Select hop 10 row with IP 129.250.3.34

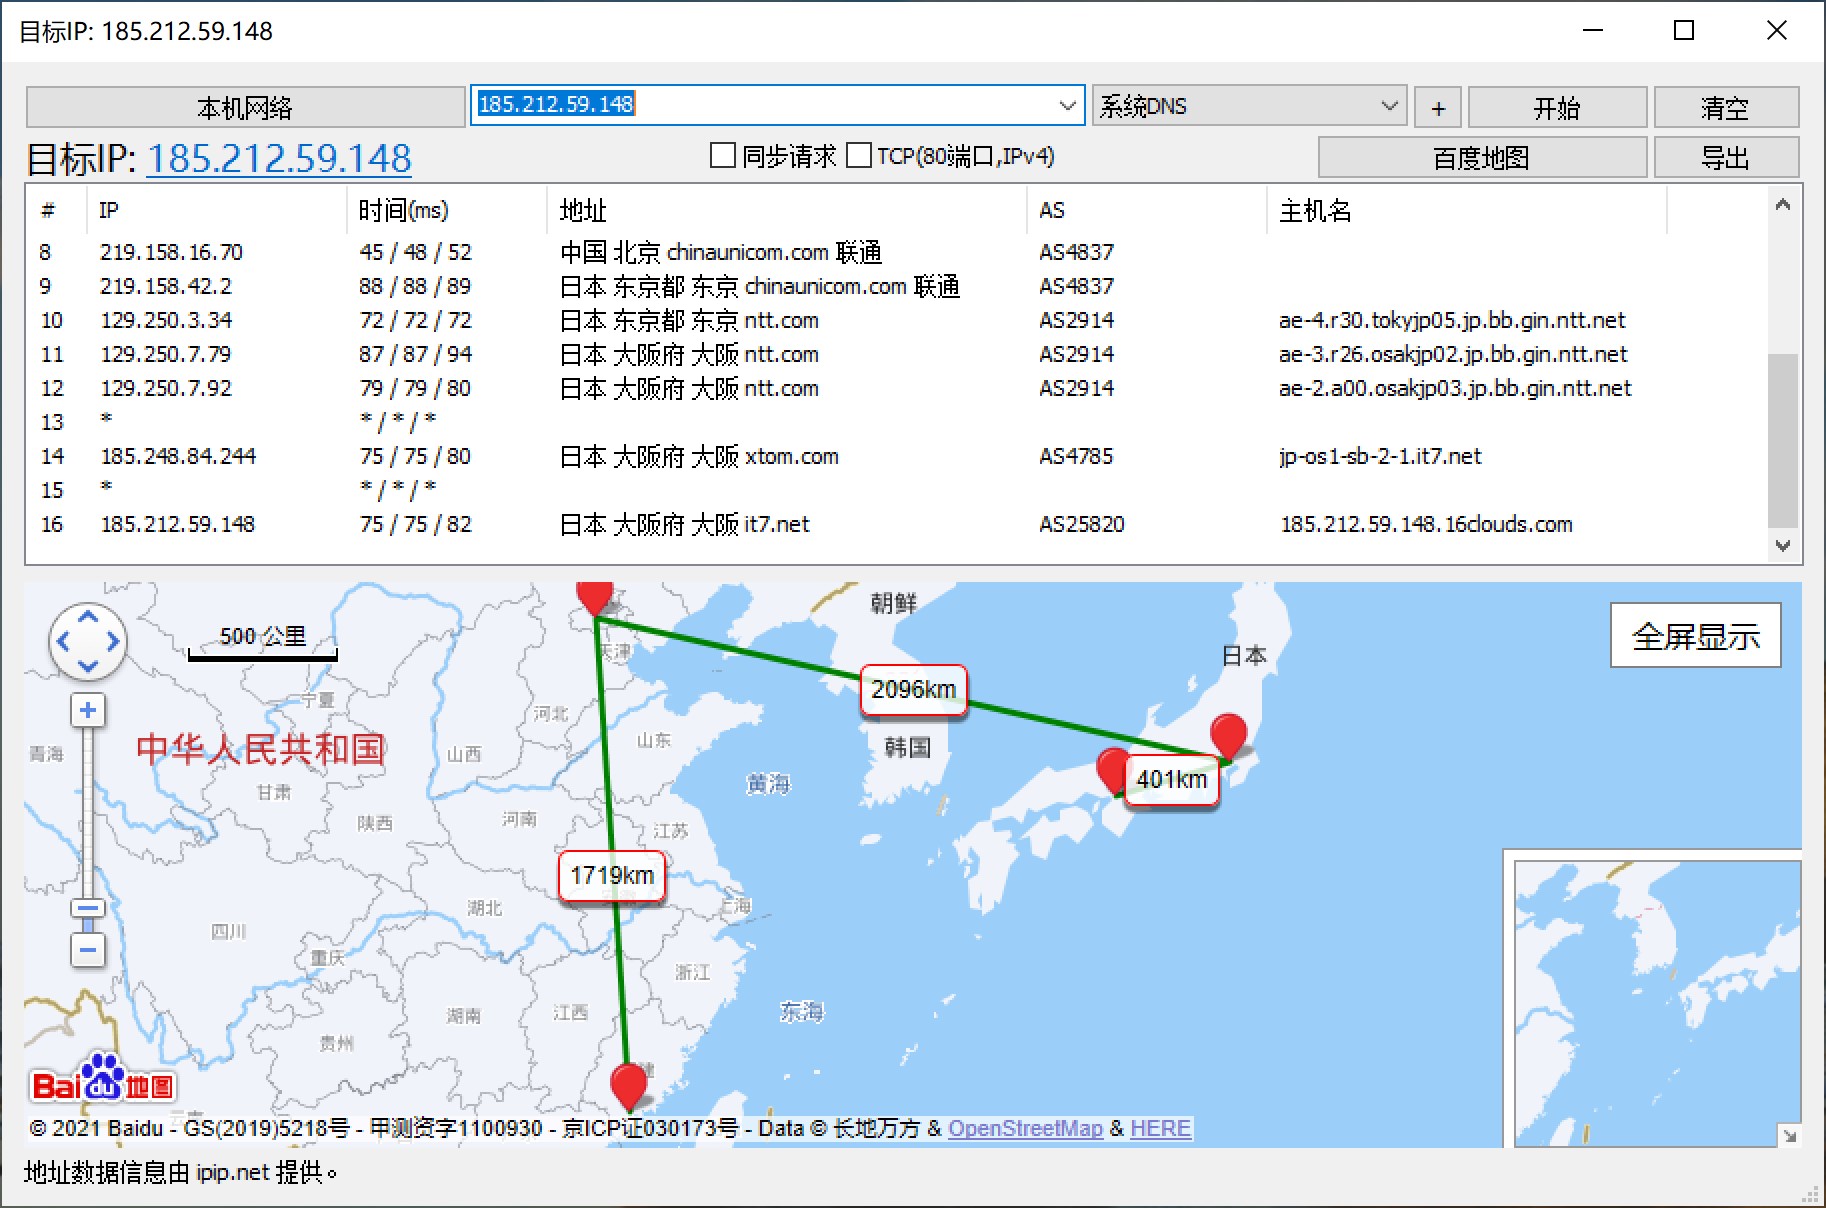click(x=897, y=320)
